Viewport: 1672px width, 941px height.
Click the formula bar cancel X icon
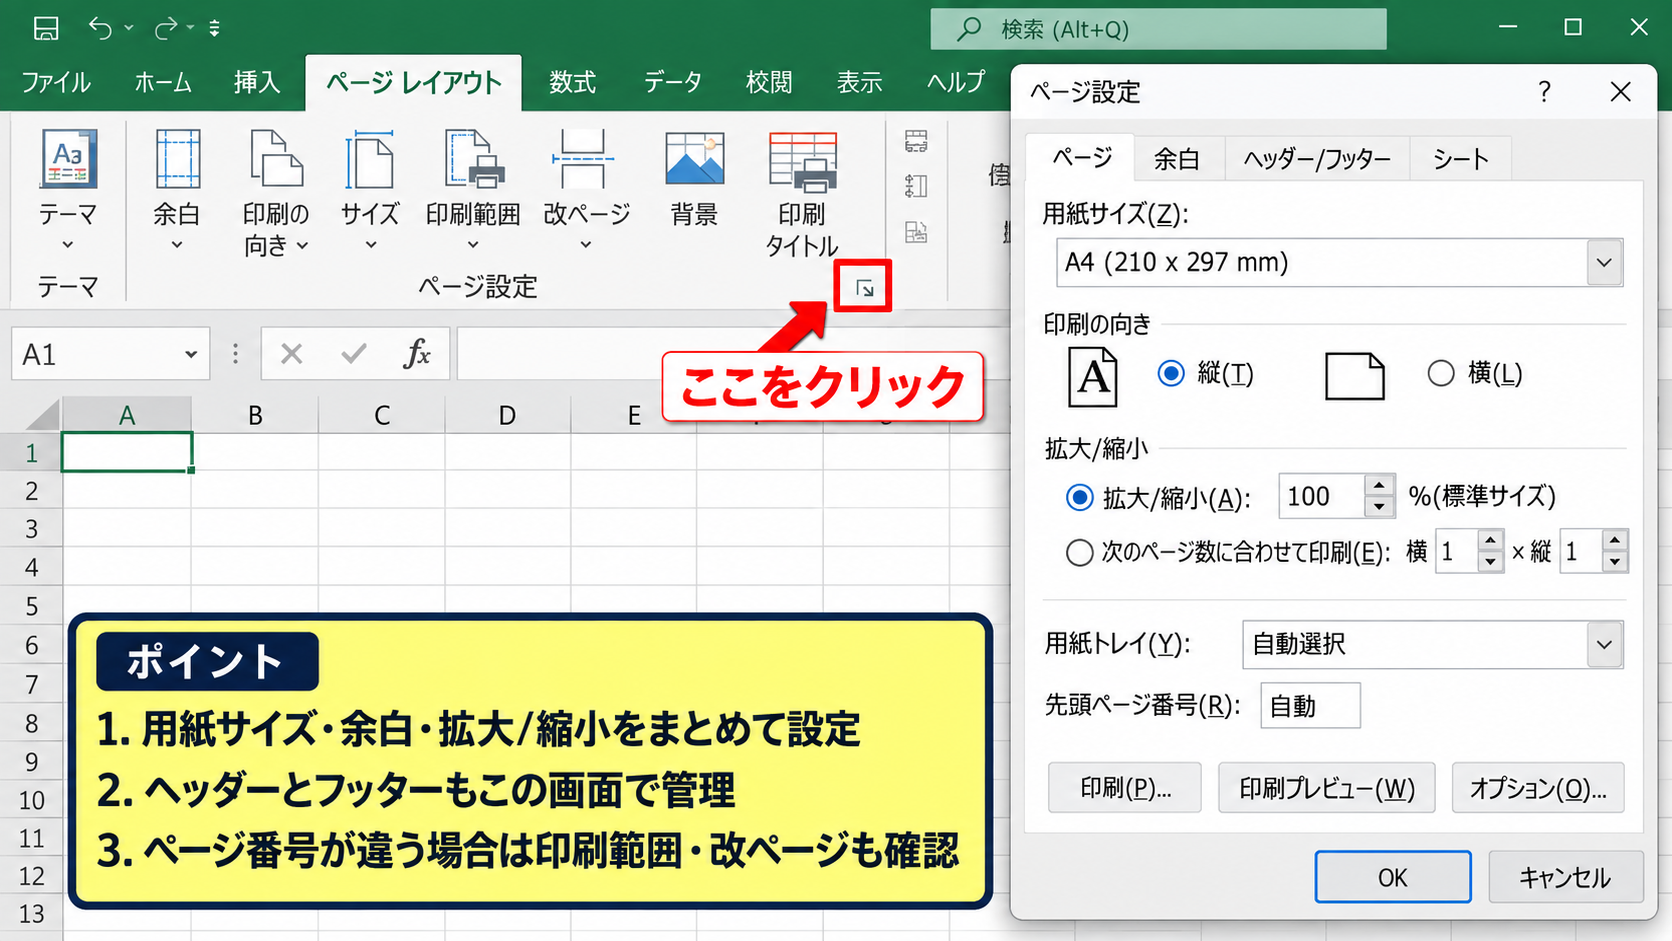pos(292,354)
